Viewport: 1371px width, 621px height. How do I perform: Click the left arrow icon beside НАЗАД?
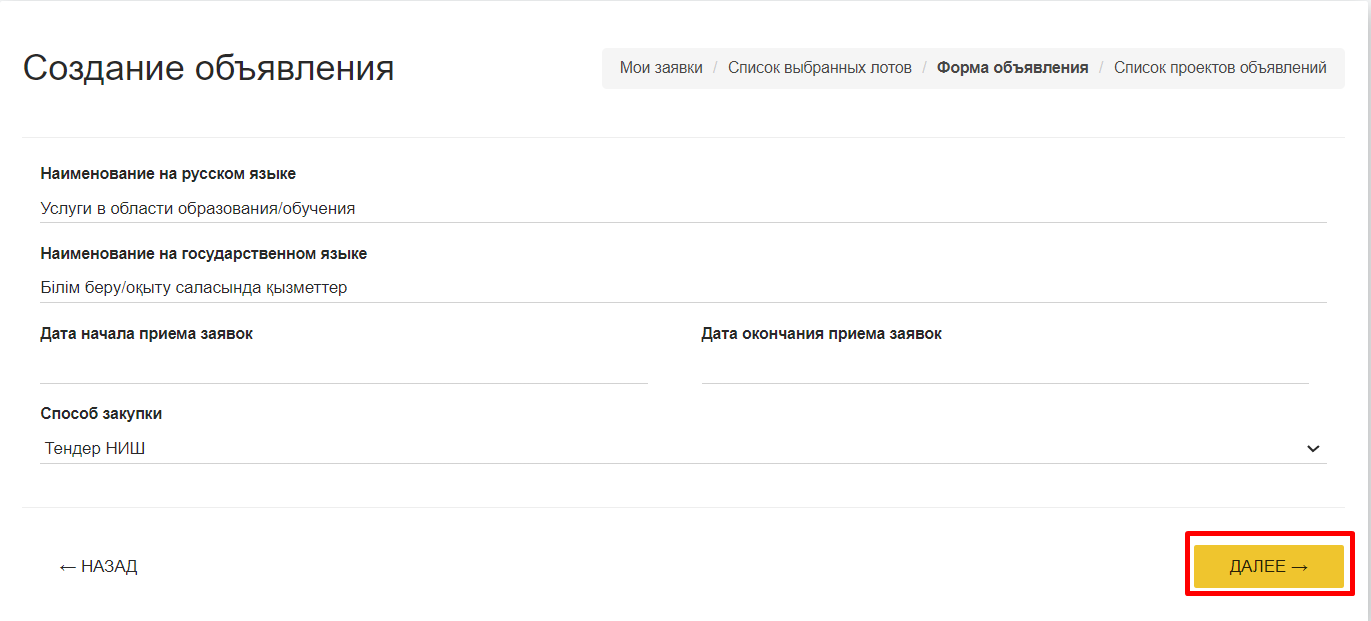(x=68, y=567)
